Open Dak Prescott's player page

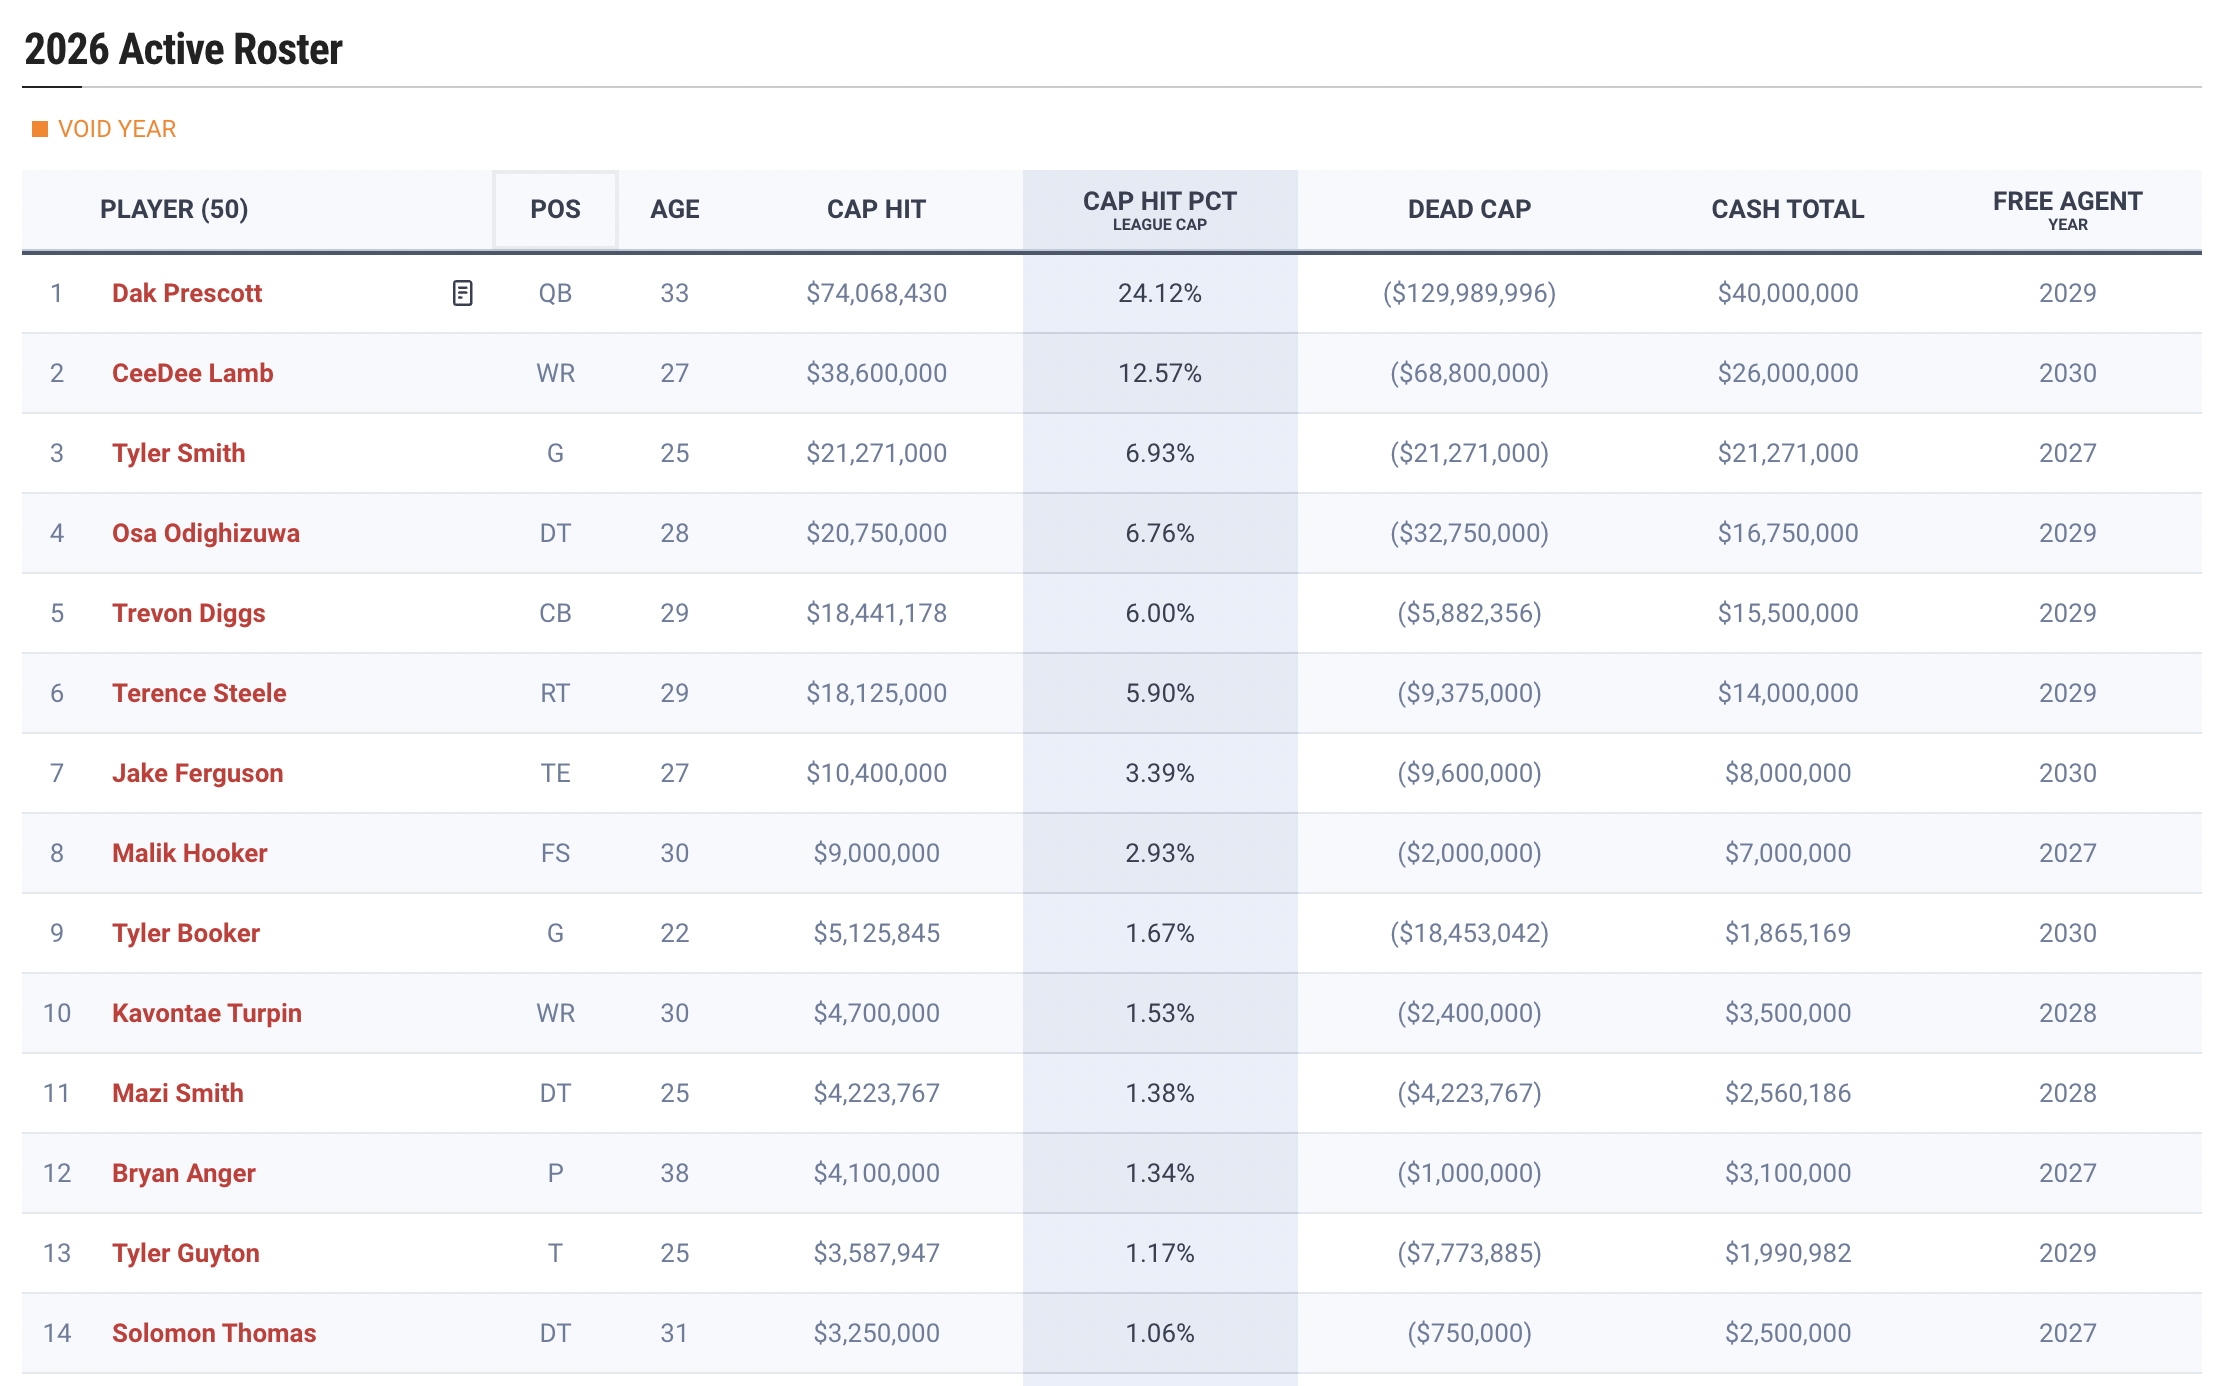coord(187,293)
